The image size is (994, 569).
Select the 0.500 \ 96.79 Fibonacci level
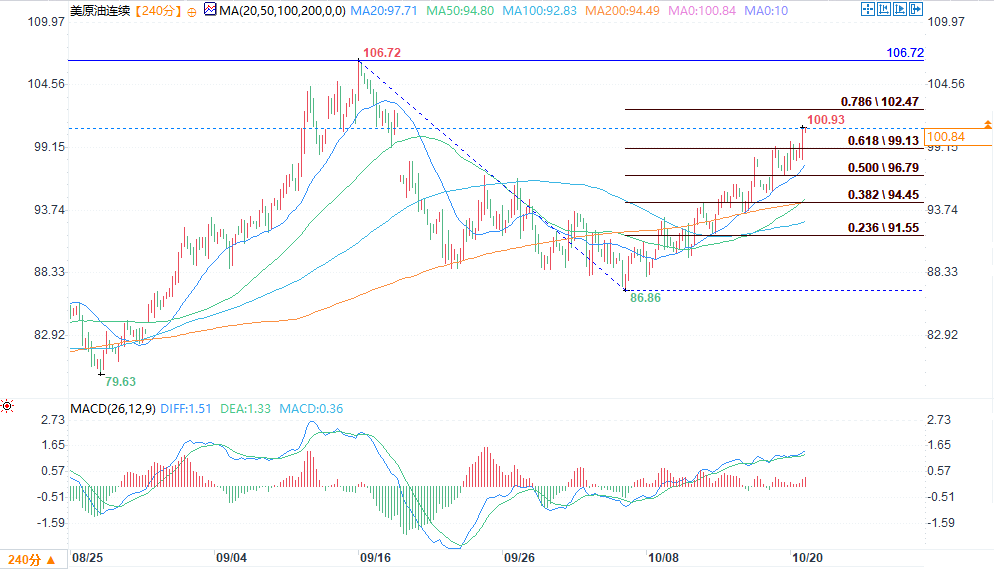tap(884, 168)
